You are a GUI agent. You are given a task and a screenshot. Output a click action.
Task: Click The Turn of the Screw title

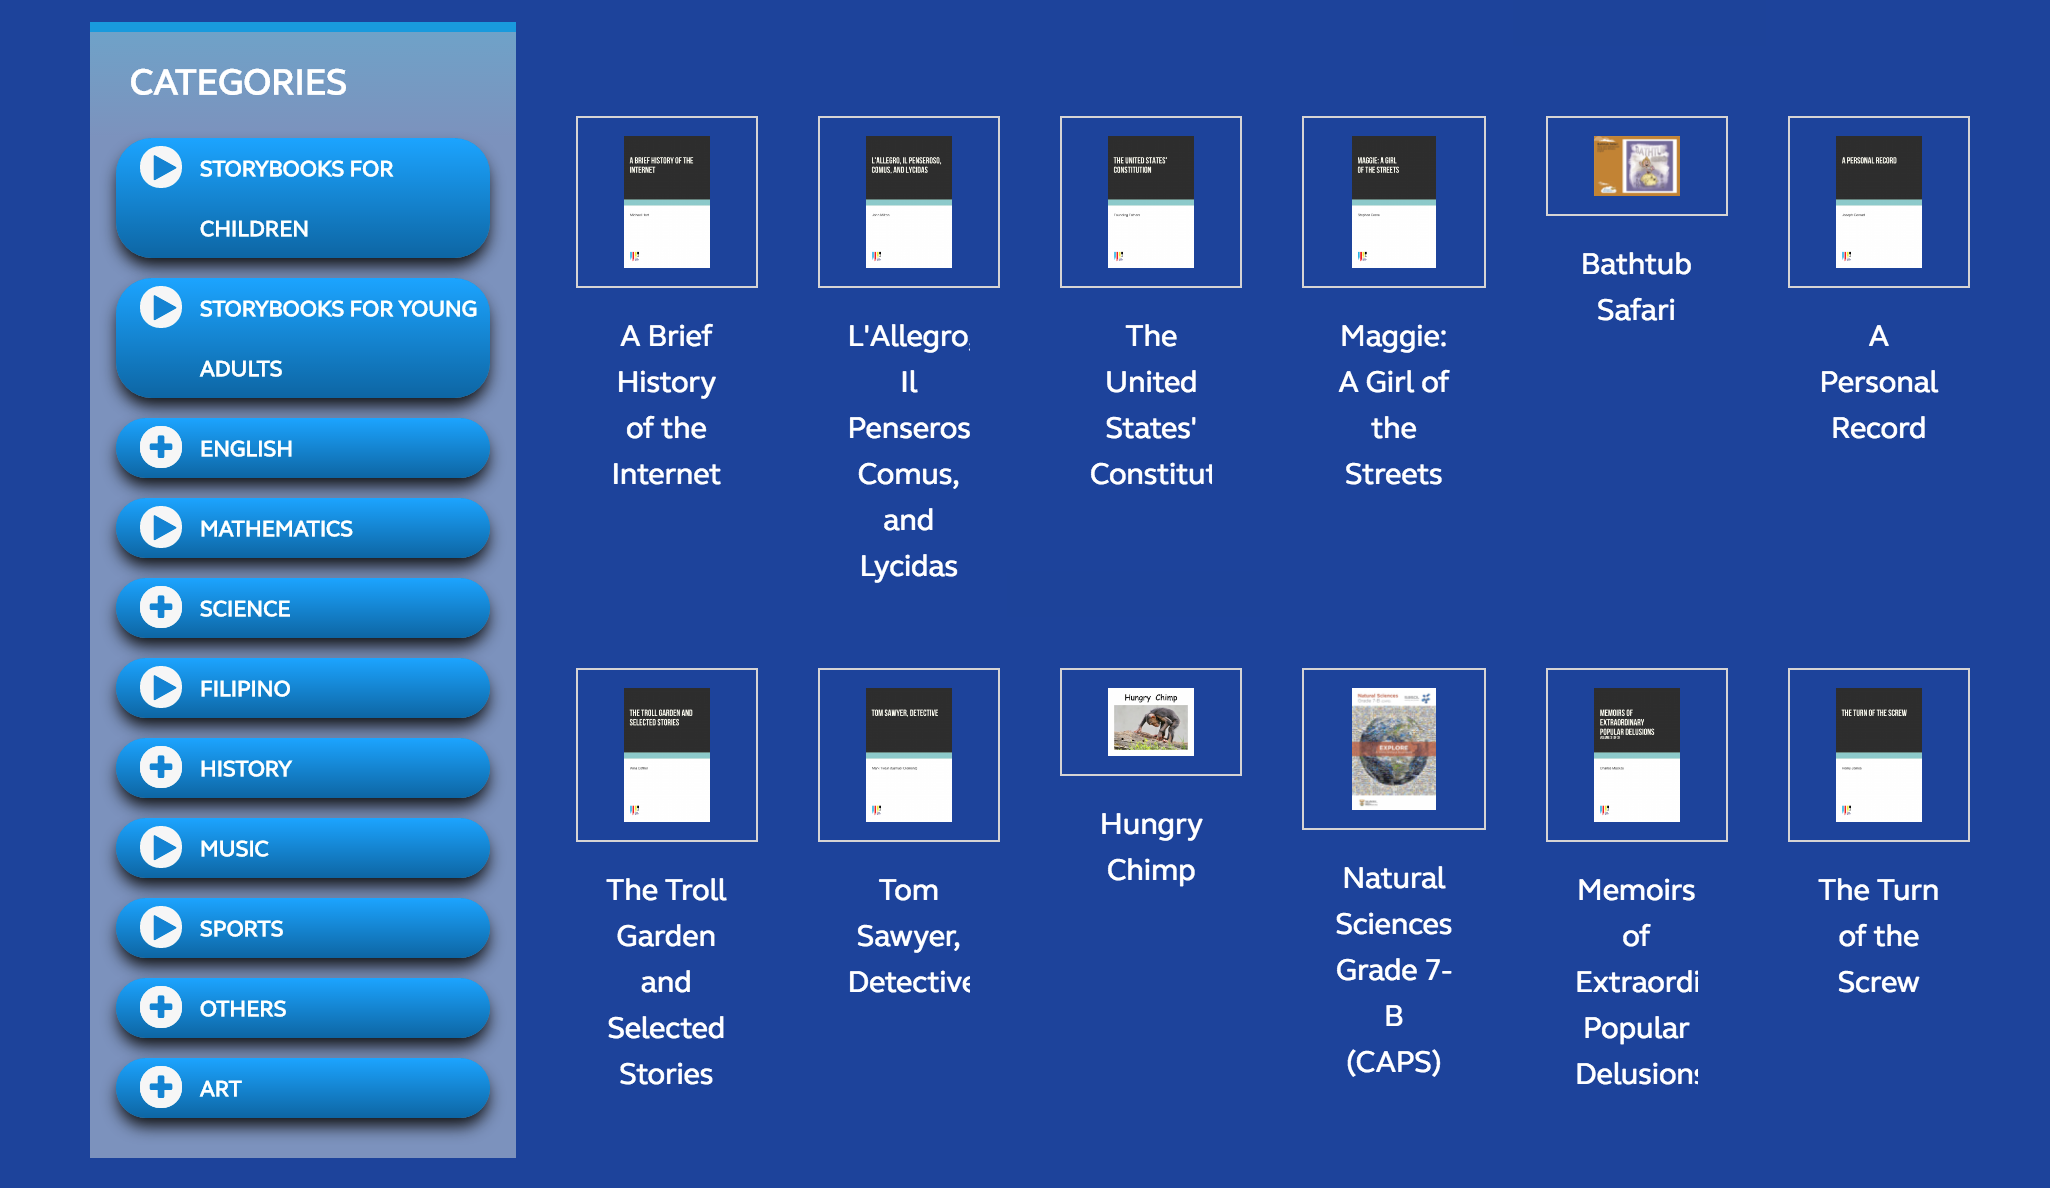[1878, 936]
